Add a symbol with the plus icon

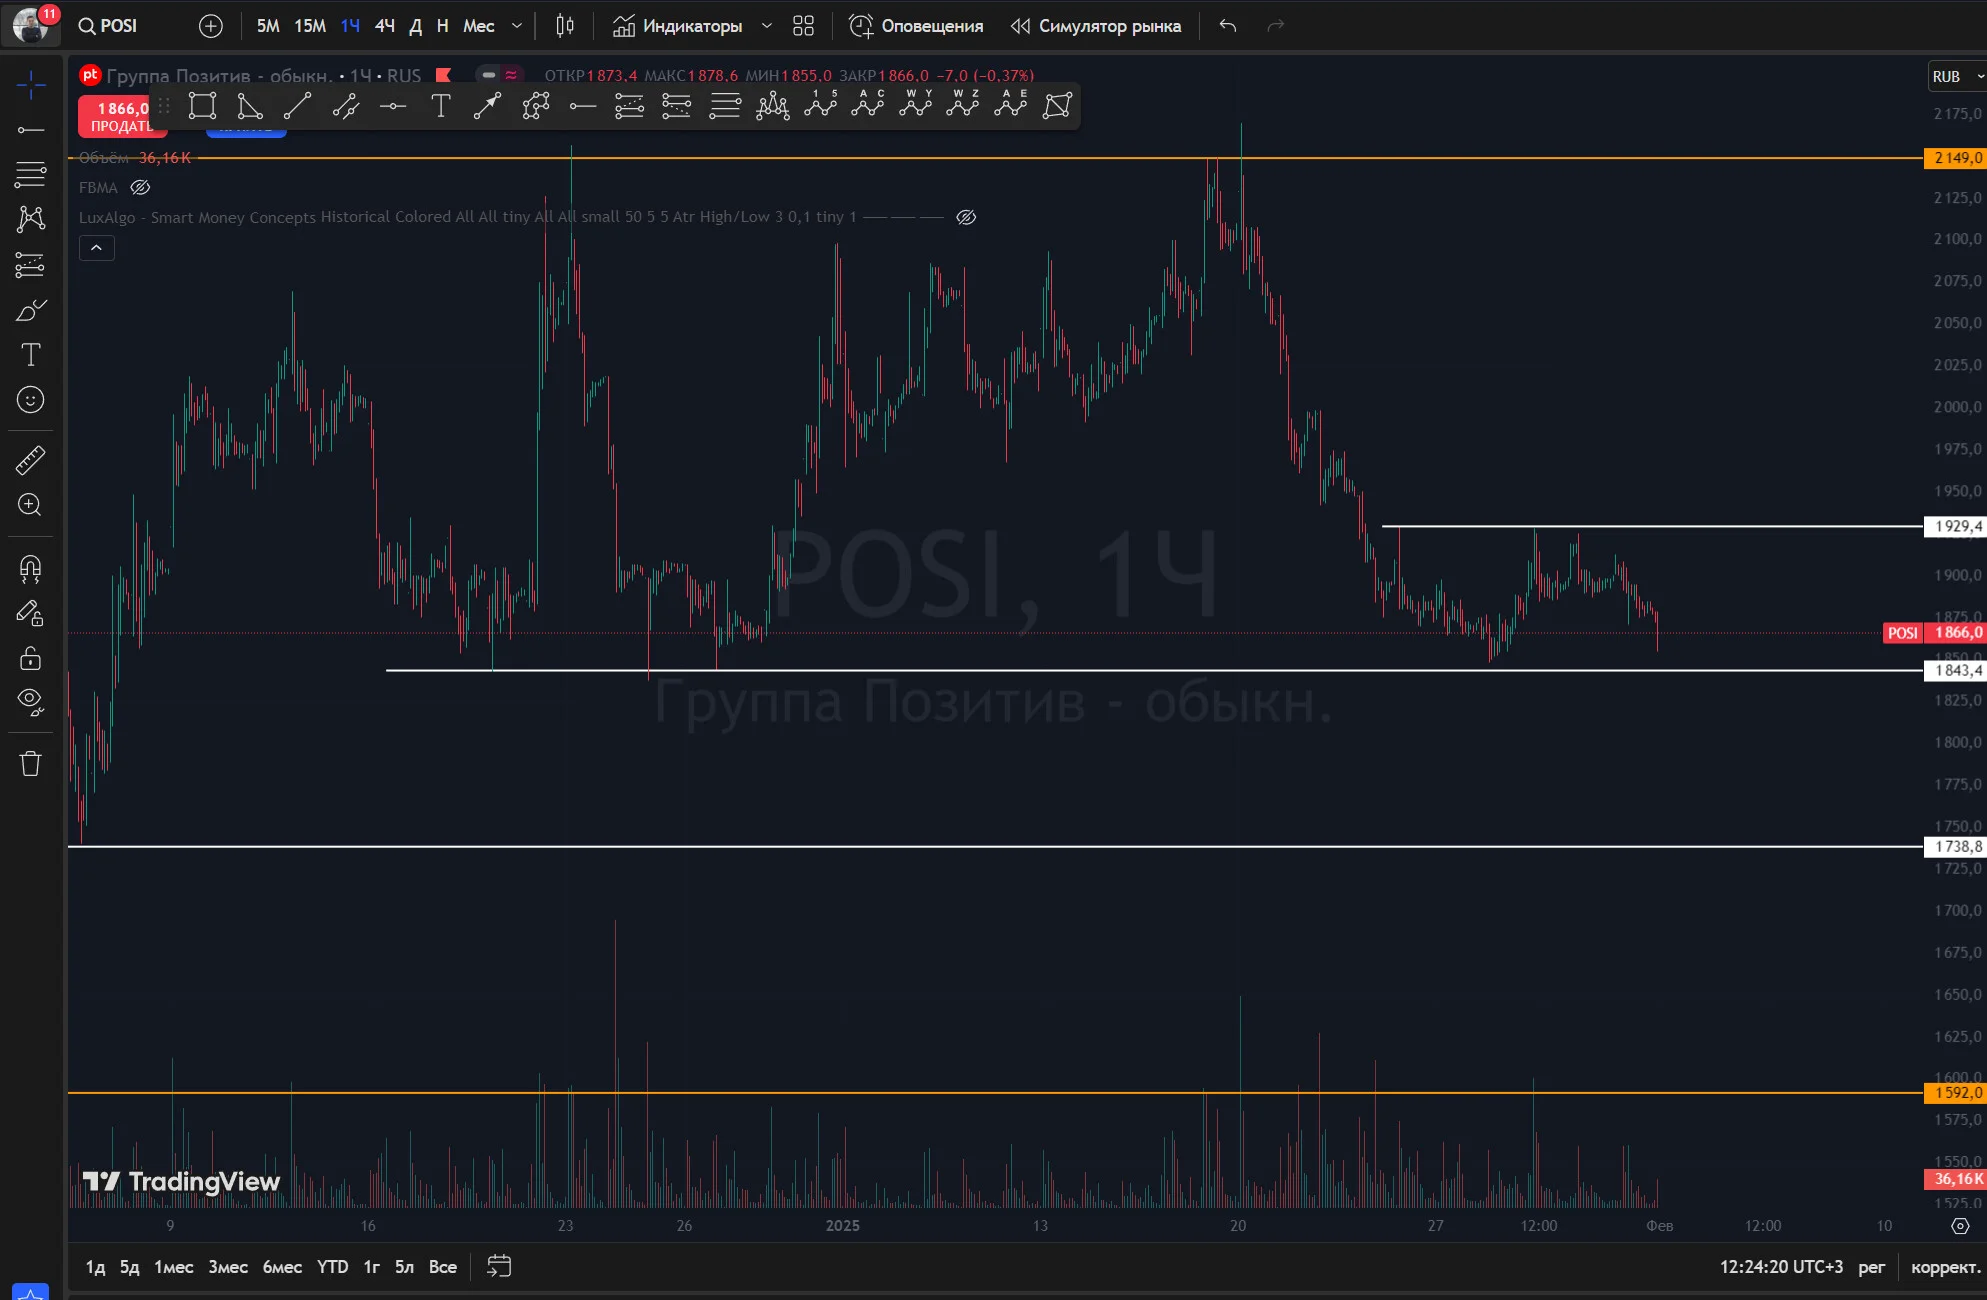point(211,26)
